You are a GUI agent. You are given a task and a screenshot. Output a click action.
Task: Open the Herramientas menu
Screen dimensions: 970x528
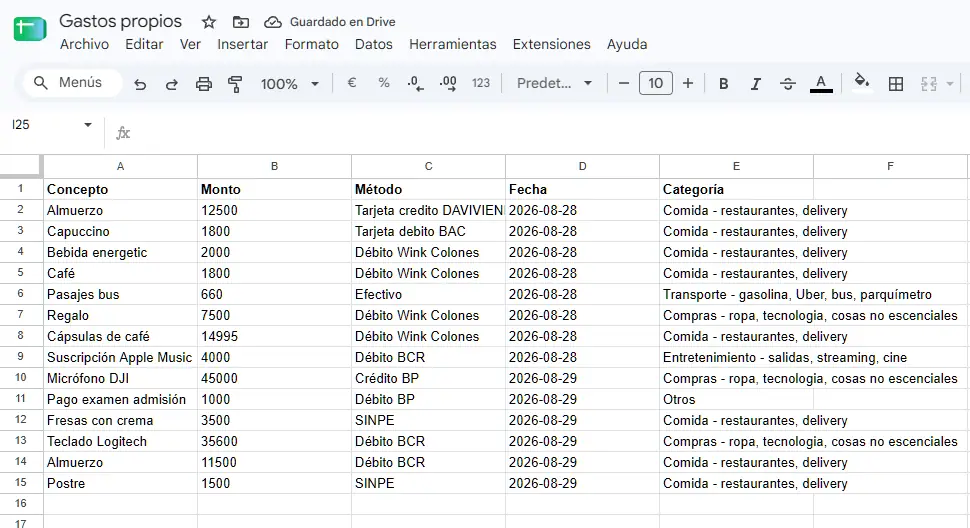453,45
